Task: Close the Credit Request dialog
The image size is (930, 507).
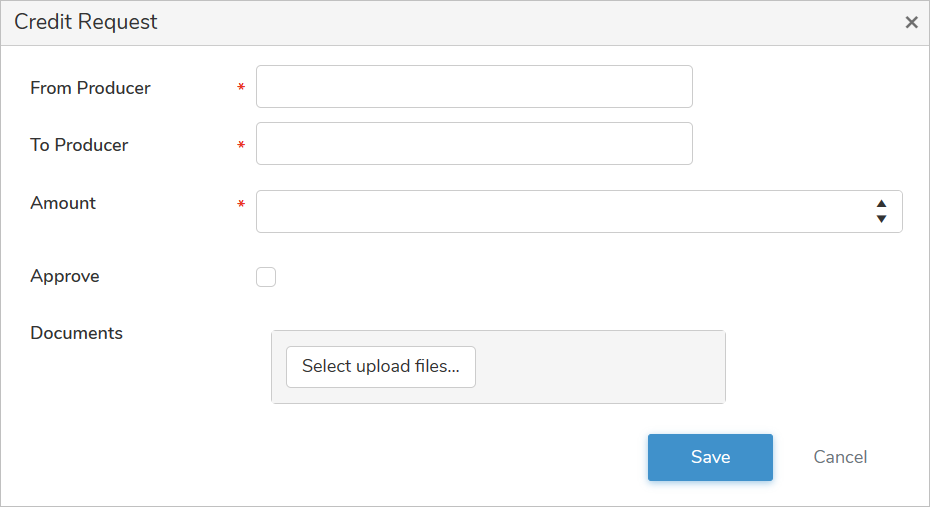Action: pos(911,22)
